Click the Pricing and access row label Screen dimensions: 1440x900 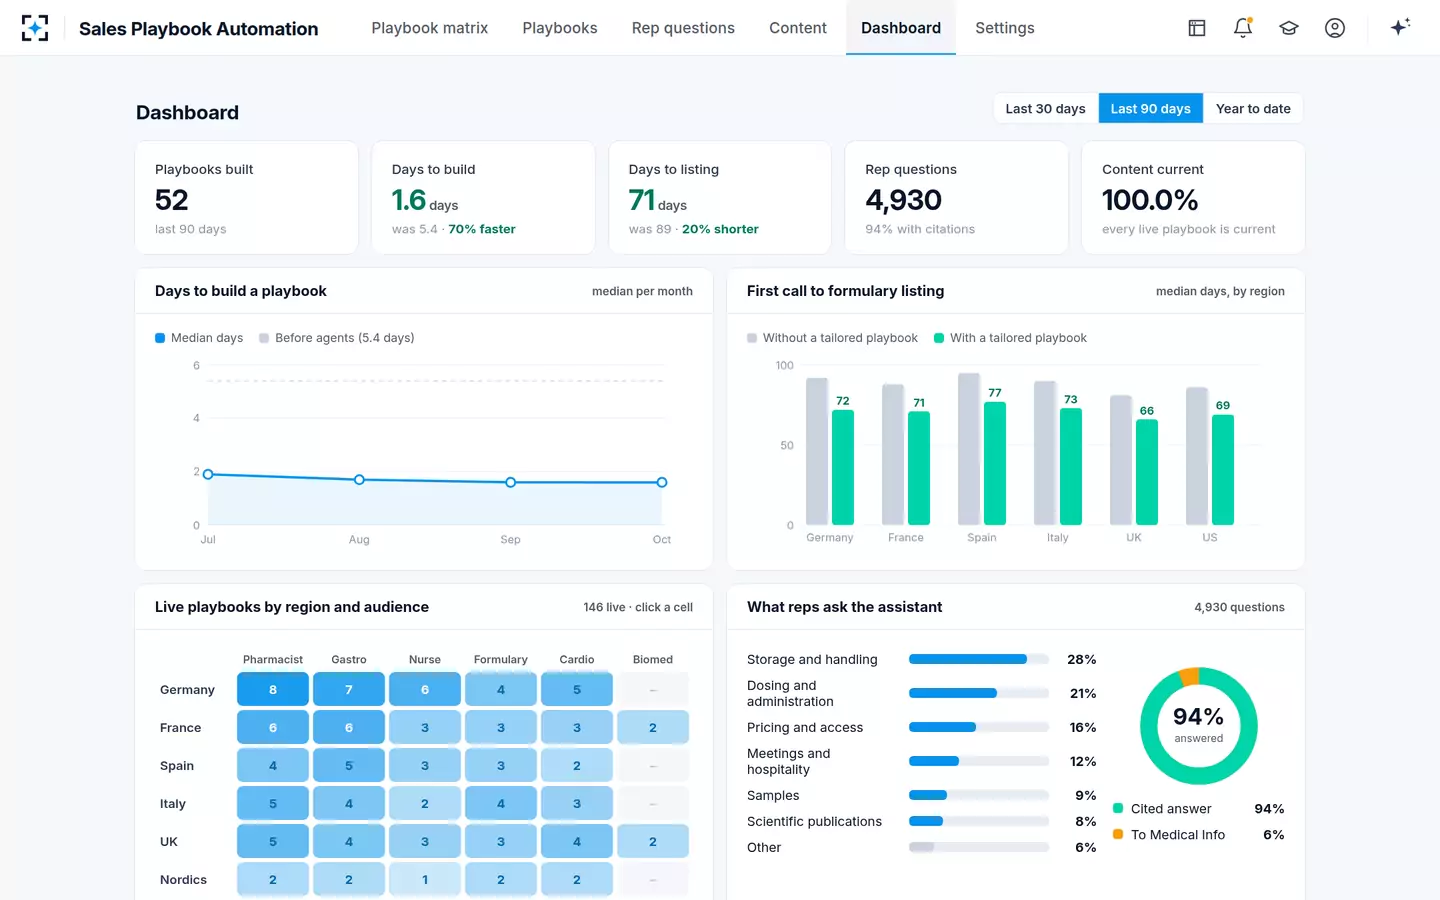pyautogui.click(x=805, y=728)
